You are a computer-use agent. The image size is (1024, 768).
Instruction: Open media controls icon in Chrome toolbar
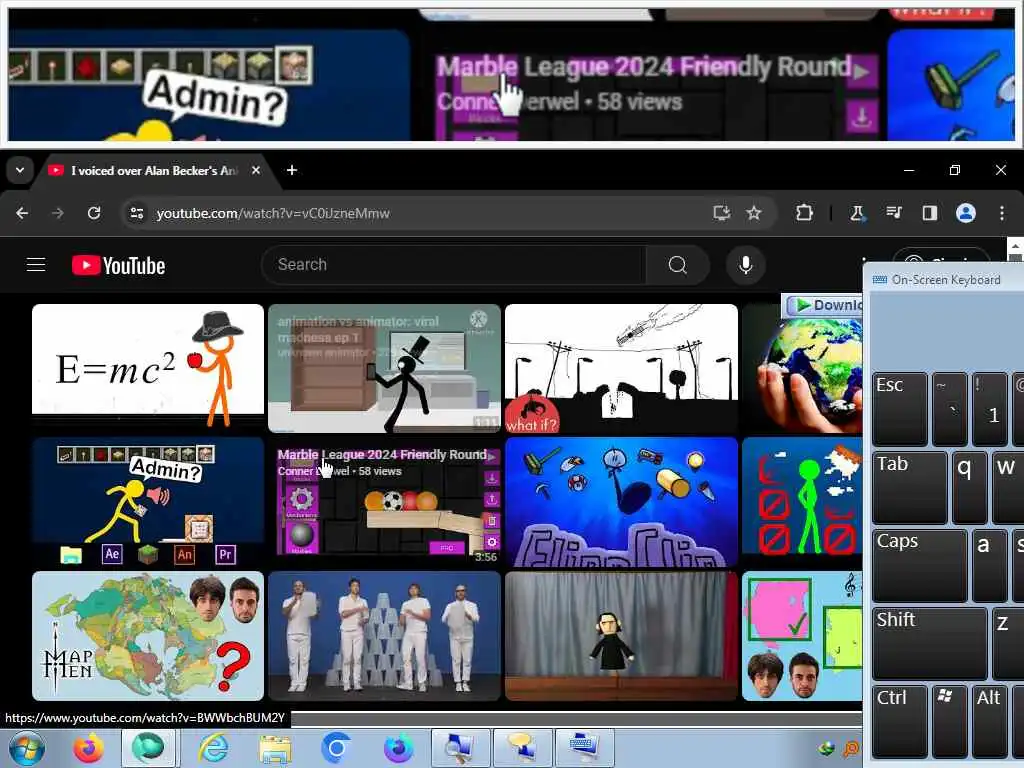pos(893,213)
